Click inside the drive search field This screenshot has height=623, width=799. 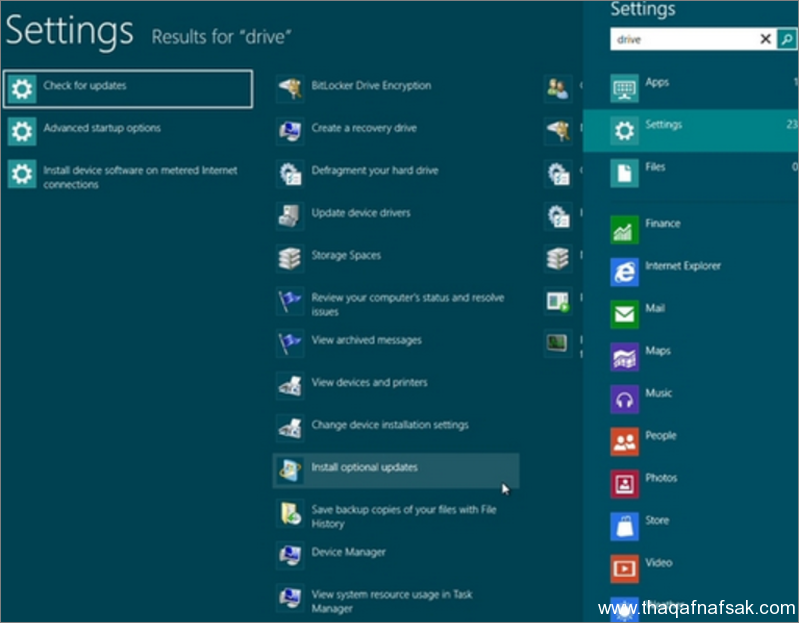click(x=685, y=39)
